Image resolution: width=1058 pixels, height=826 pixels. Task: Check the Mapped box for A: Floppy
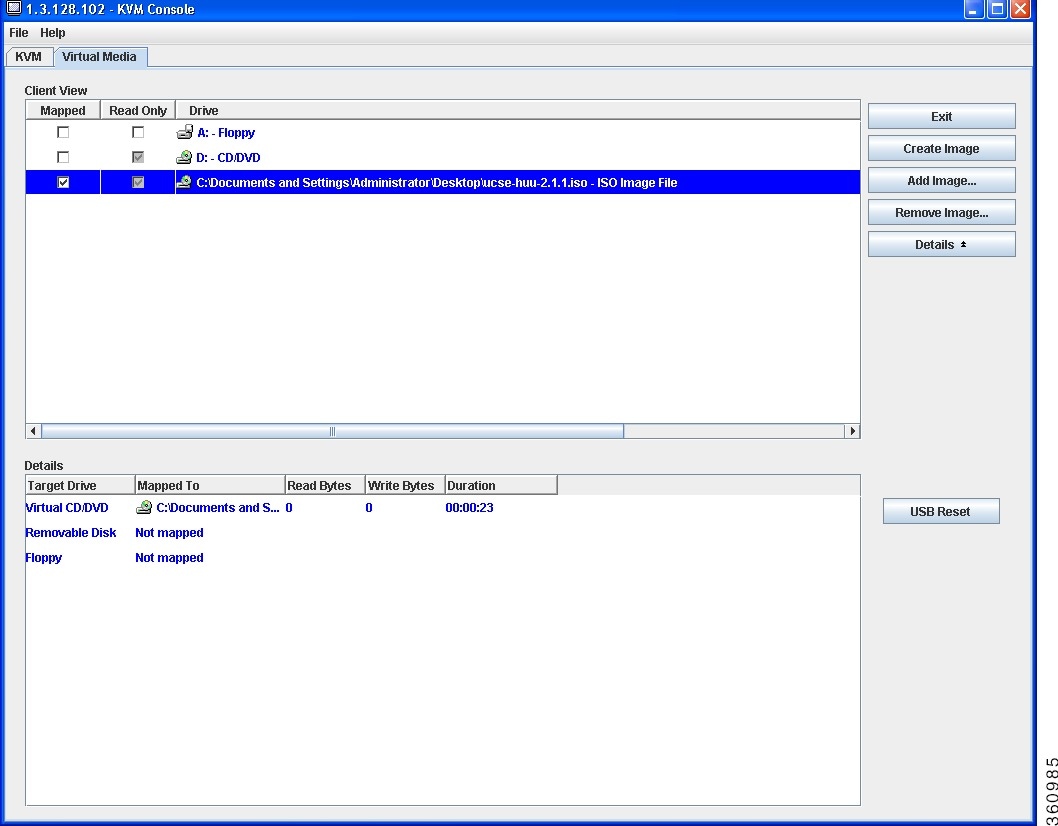(63, 132)
